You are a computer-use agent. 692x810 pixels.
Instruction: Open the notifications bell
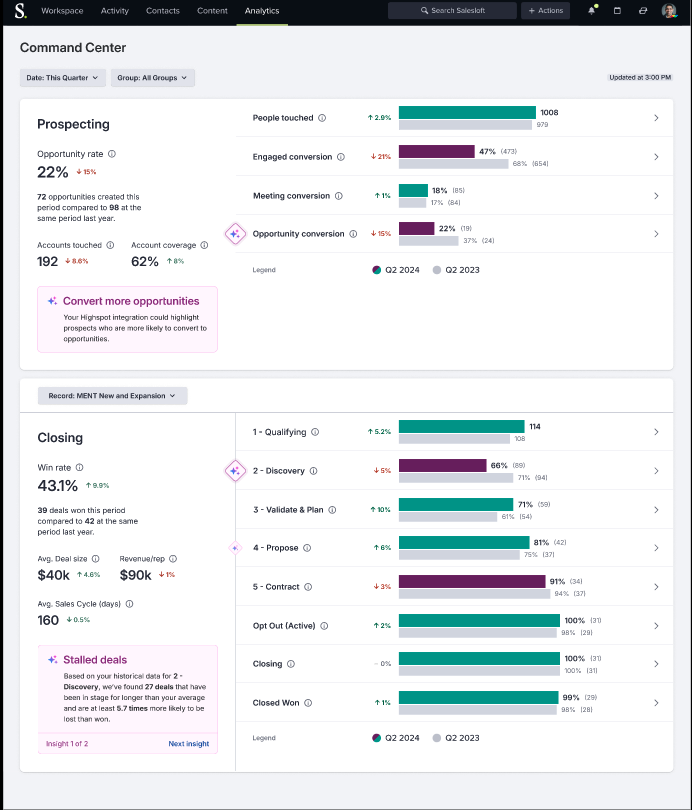pyautogui.click(x=592, y=10)
